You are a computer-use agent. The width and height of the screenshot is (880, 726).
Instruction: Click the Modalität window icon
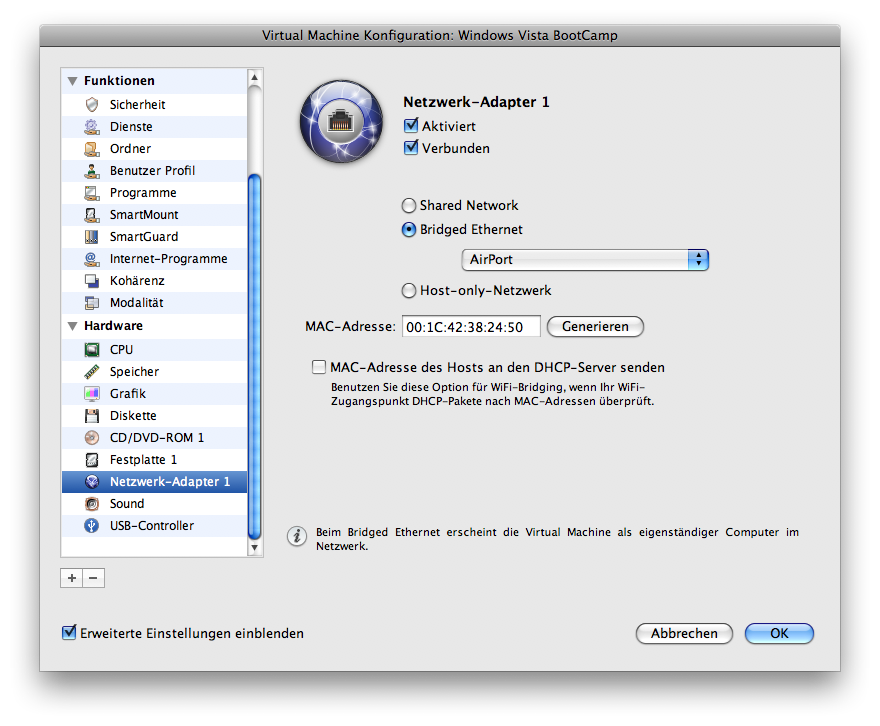[91, 303]
